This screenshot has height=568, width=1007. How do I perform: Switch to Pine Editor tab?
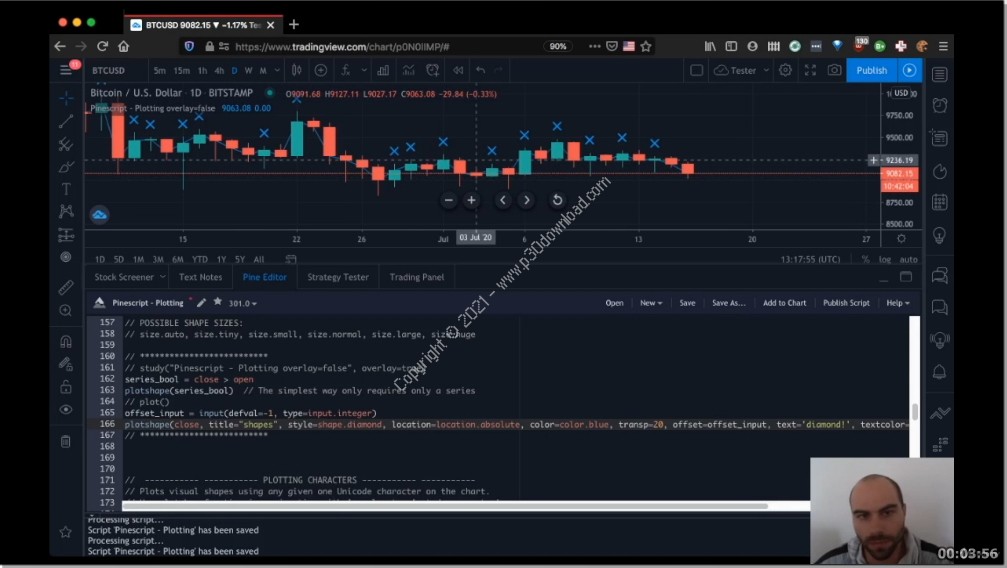coord(265,277)
